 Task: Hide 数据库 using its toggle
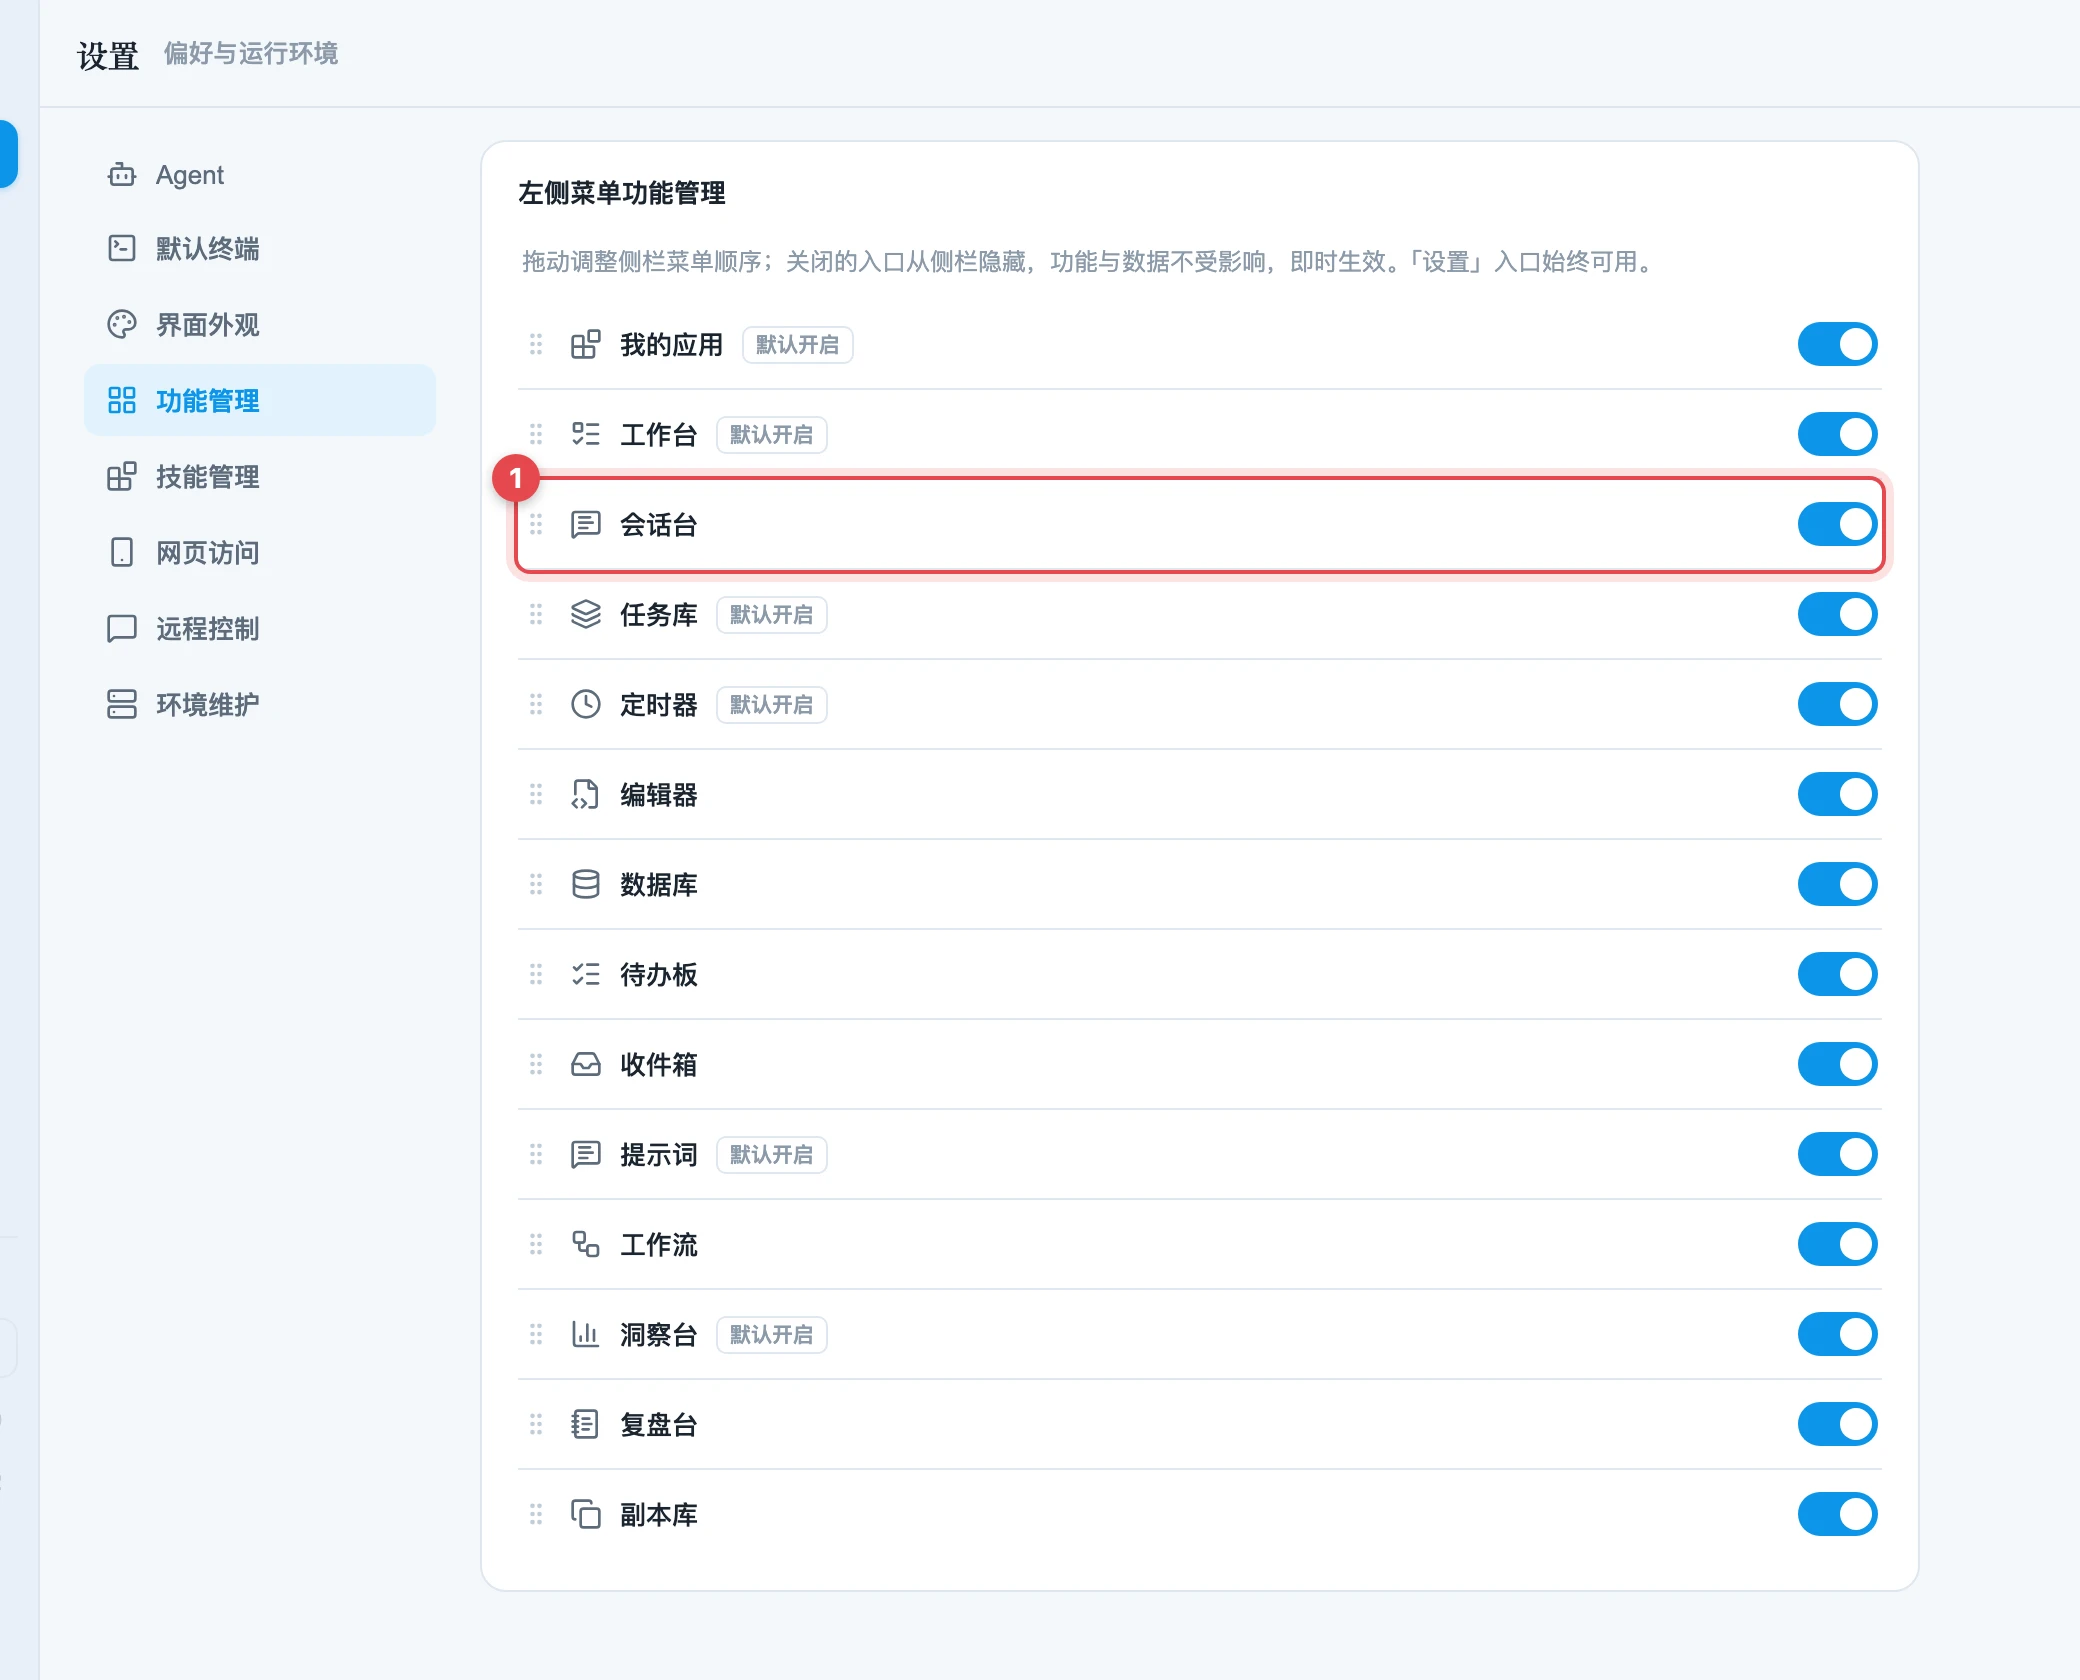1837,885
